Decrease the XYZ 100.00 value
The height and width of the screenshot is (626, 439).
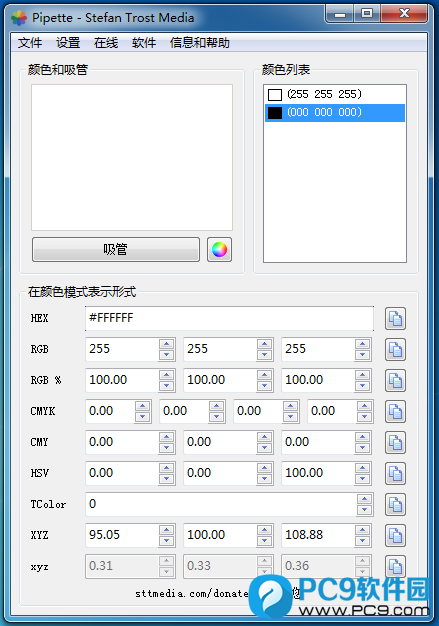(264, 541)
